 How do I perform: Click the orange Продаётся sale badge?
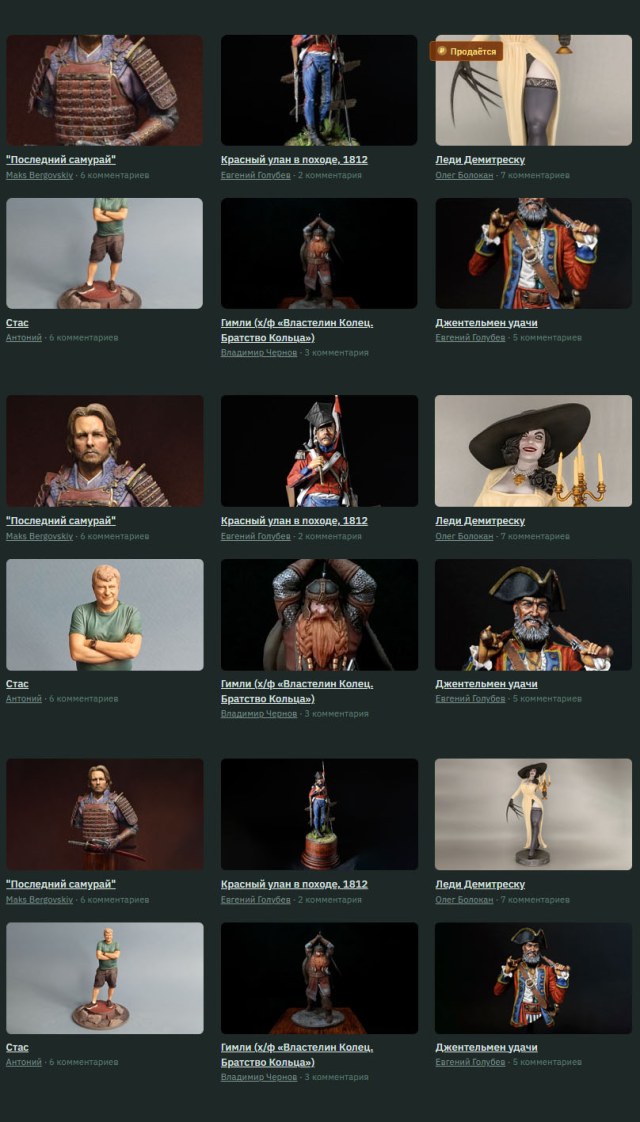(x=466, y=52)
